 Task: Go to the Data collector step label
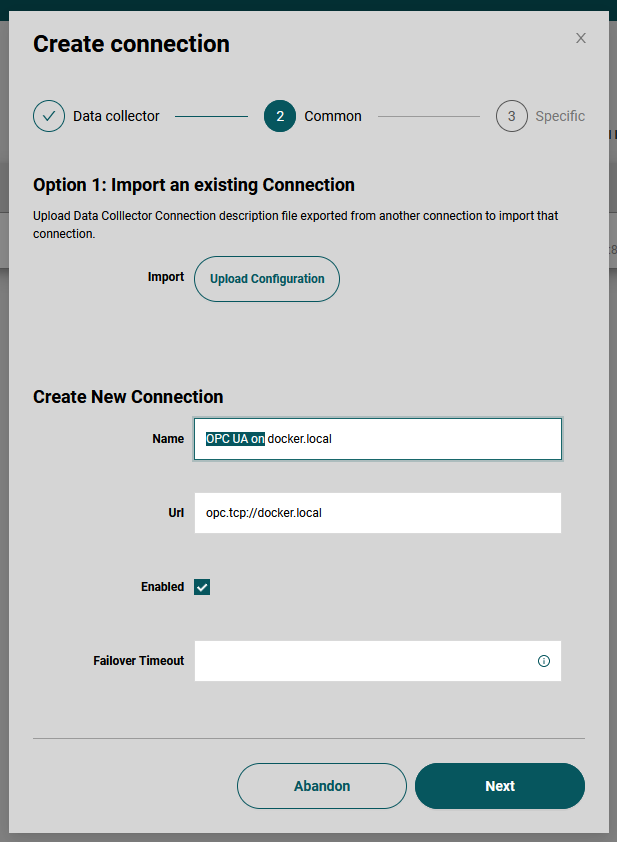point(116,116)
